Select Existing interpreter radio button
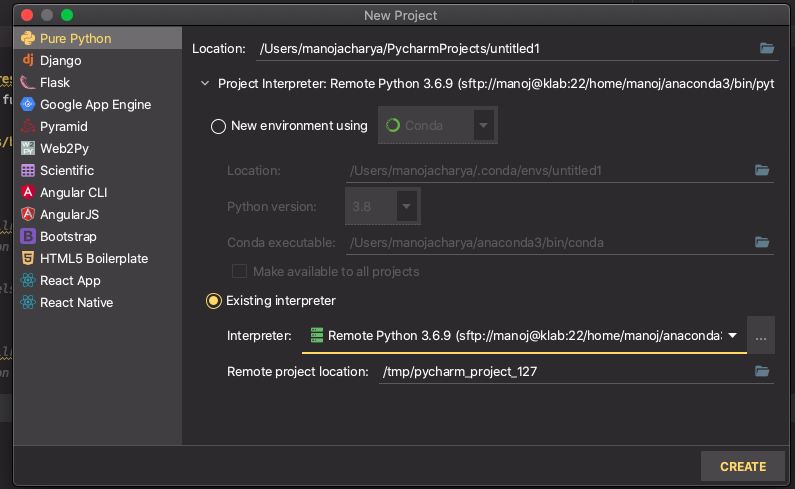Viewport: 795px width, 489px height. coord(213,301)
